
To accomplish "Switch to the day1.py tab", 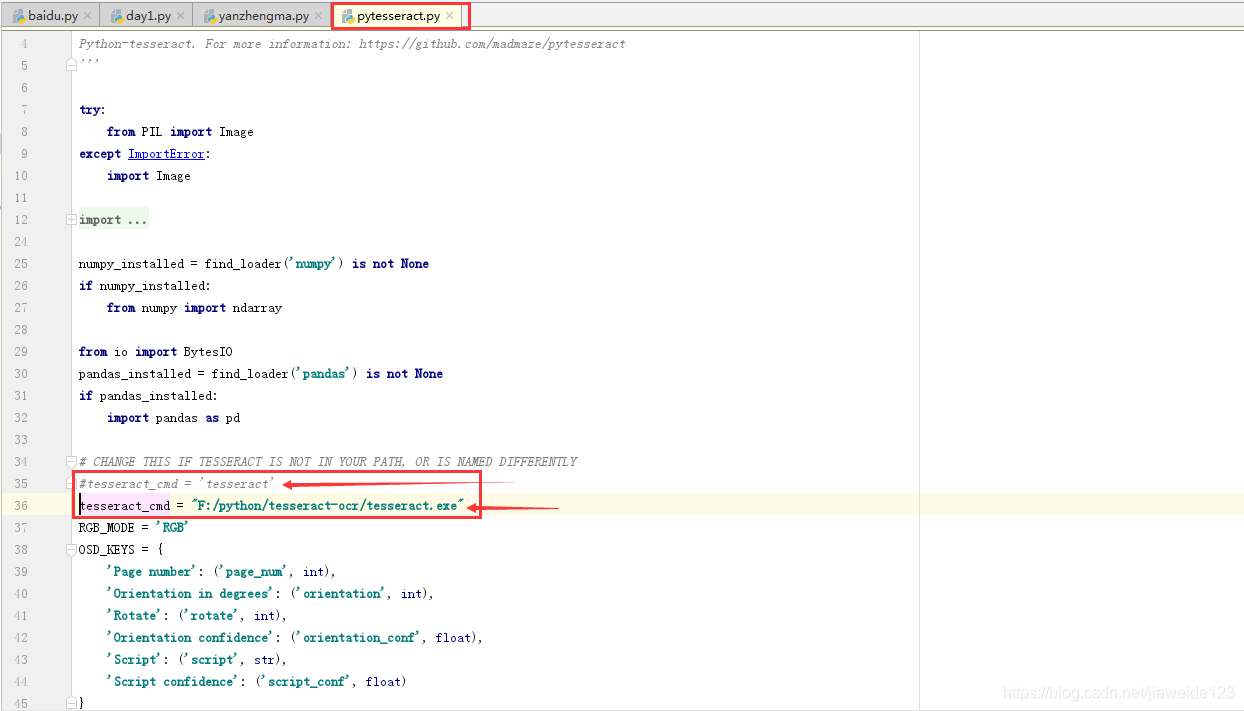I will click(x=148, y=17).
